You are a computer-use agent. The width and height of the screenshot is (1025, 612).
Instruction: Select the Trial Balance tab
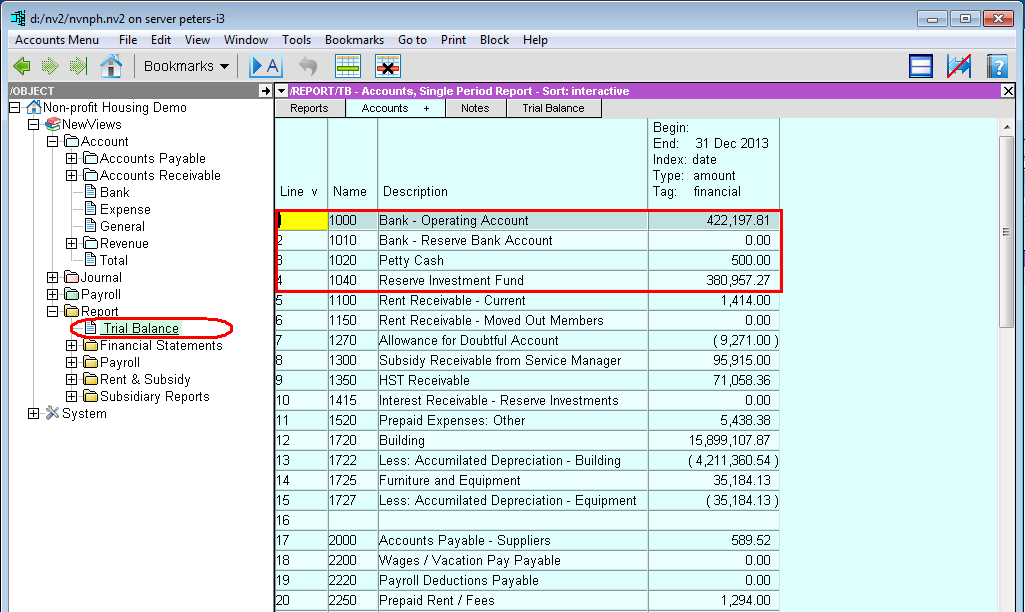[553, 108]
